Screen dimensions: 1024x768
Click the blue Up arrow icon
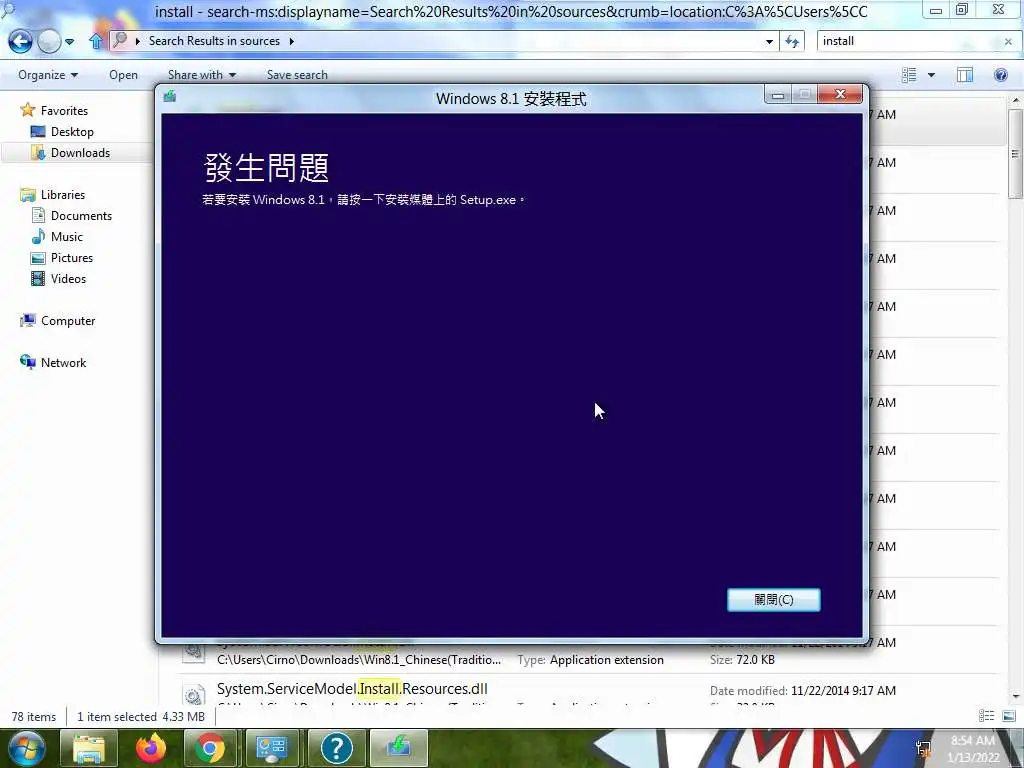click(96, 41)
